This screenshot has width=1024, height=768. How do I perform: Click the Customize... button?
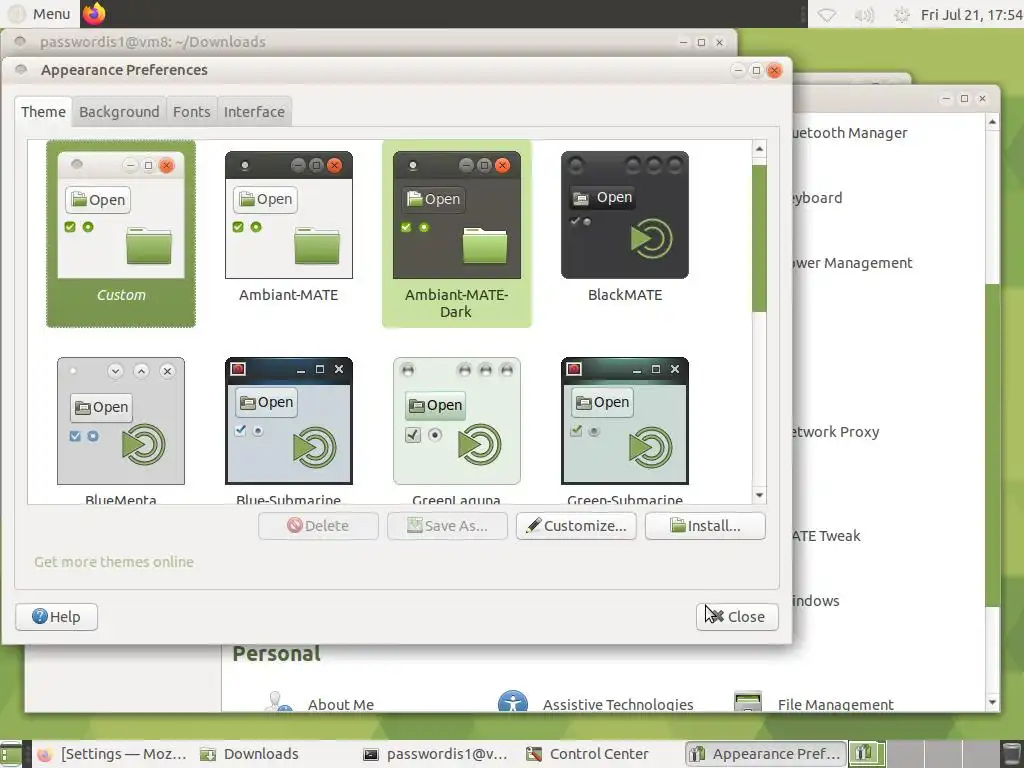tap(576, 526)
